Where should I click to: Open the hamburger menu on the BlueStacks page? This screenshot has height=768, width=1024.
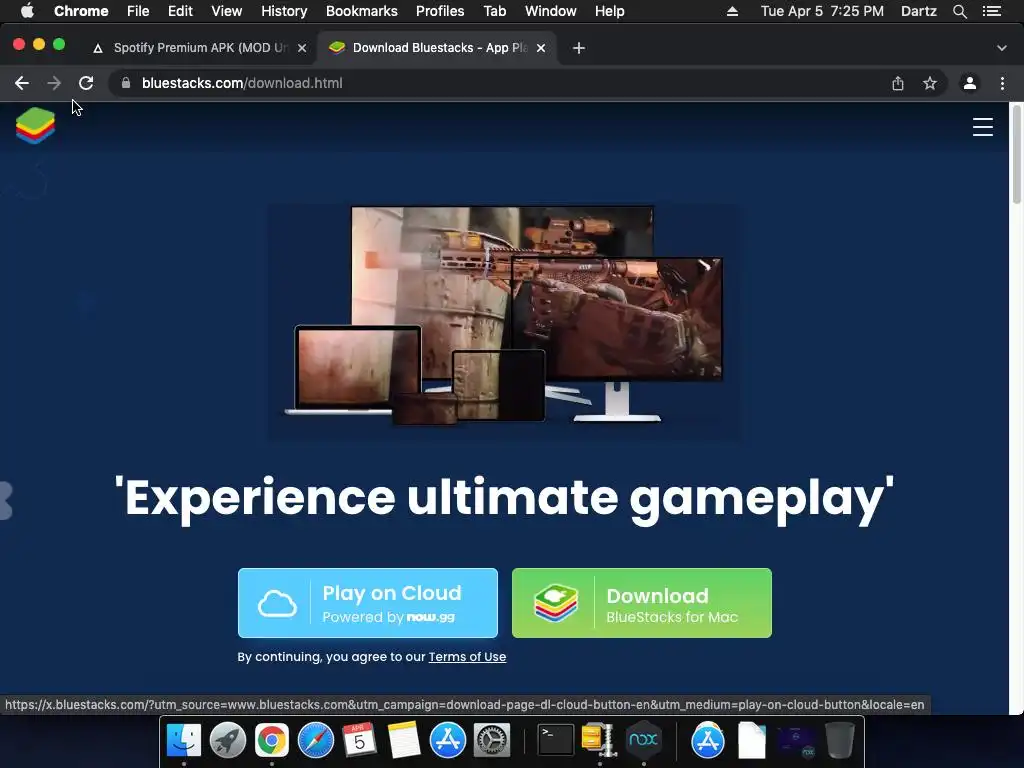click(982, 127)
